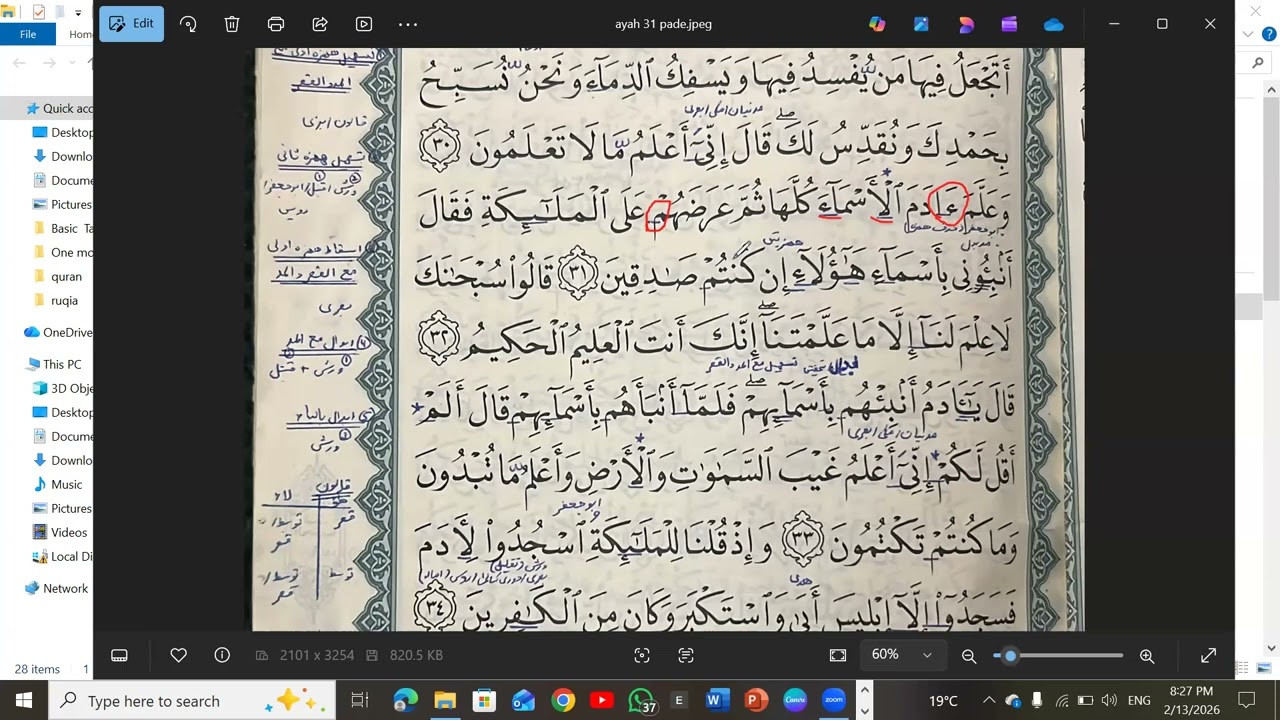Open File Explorer taskbar icon

coord(445,700)
